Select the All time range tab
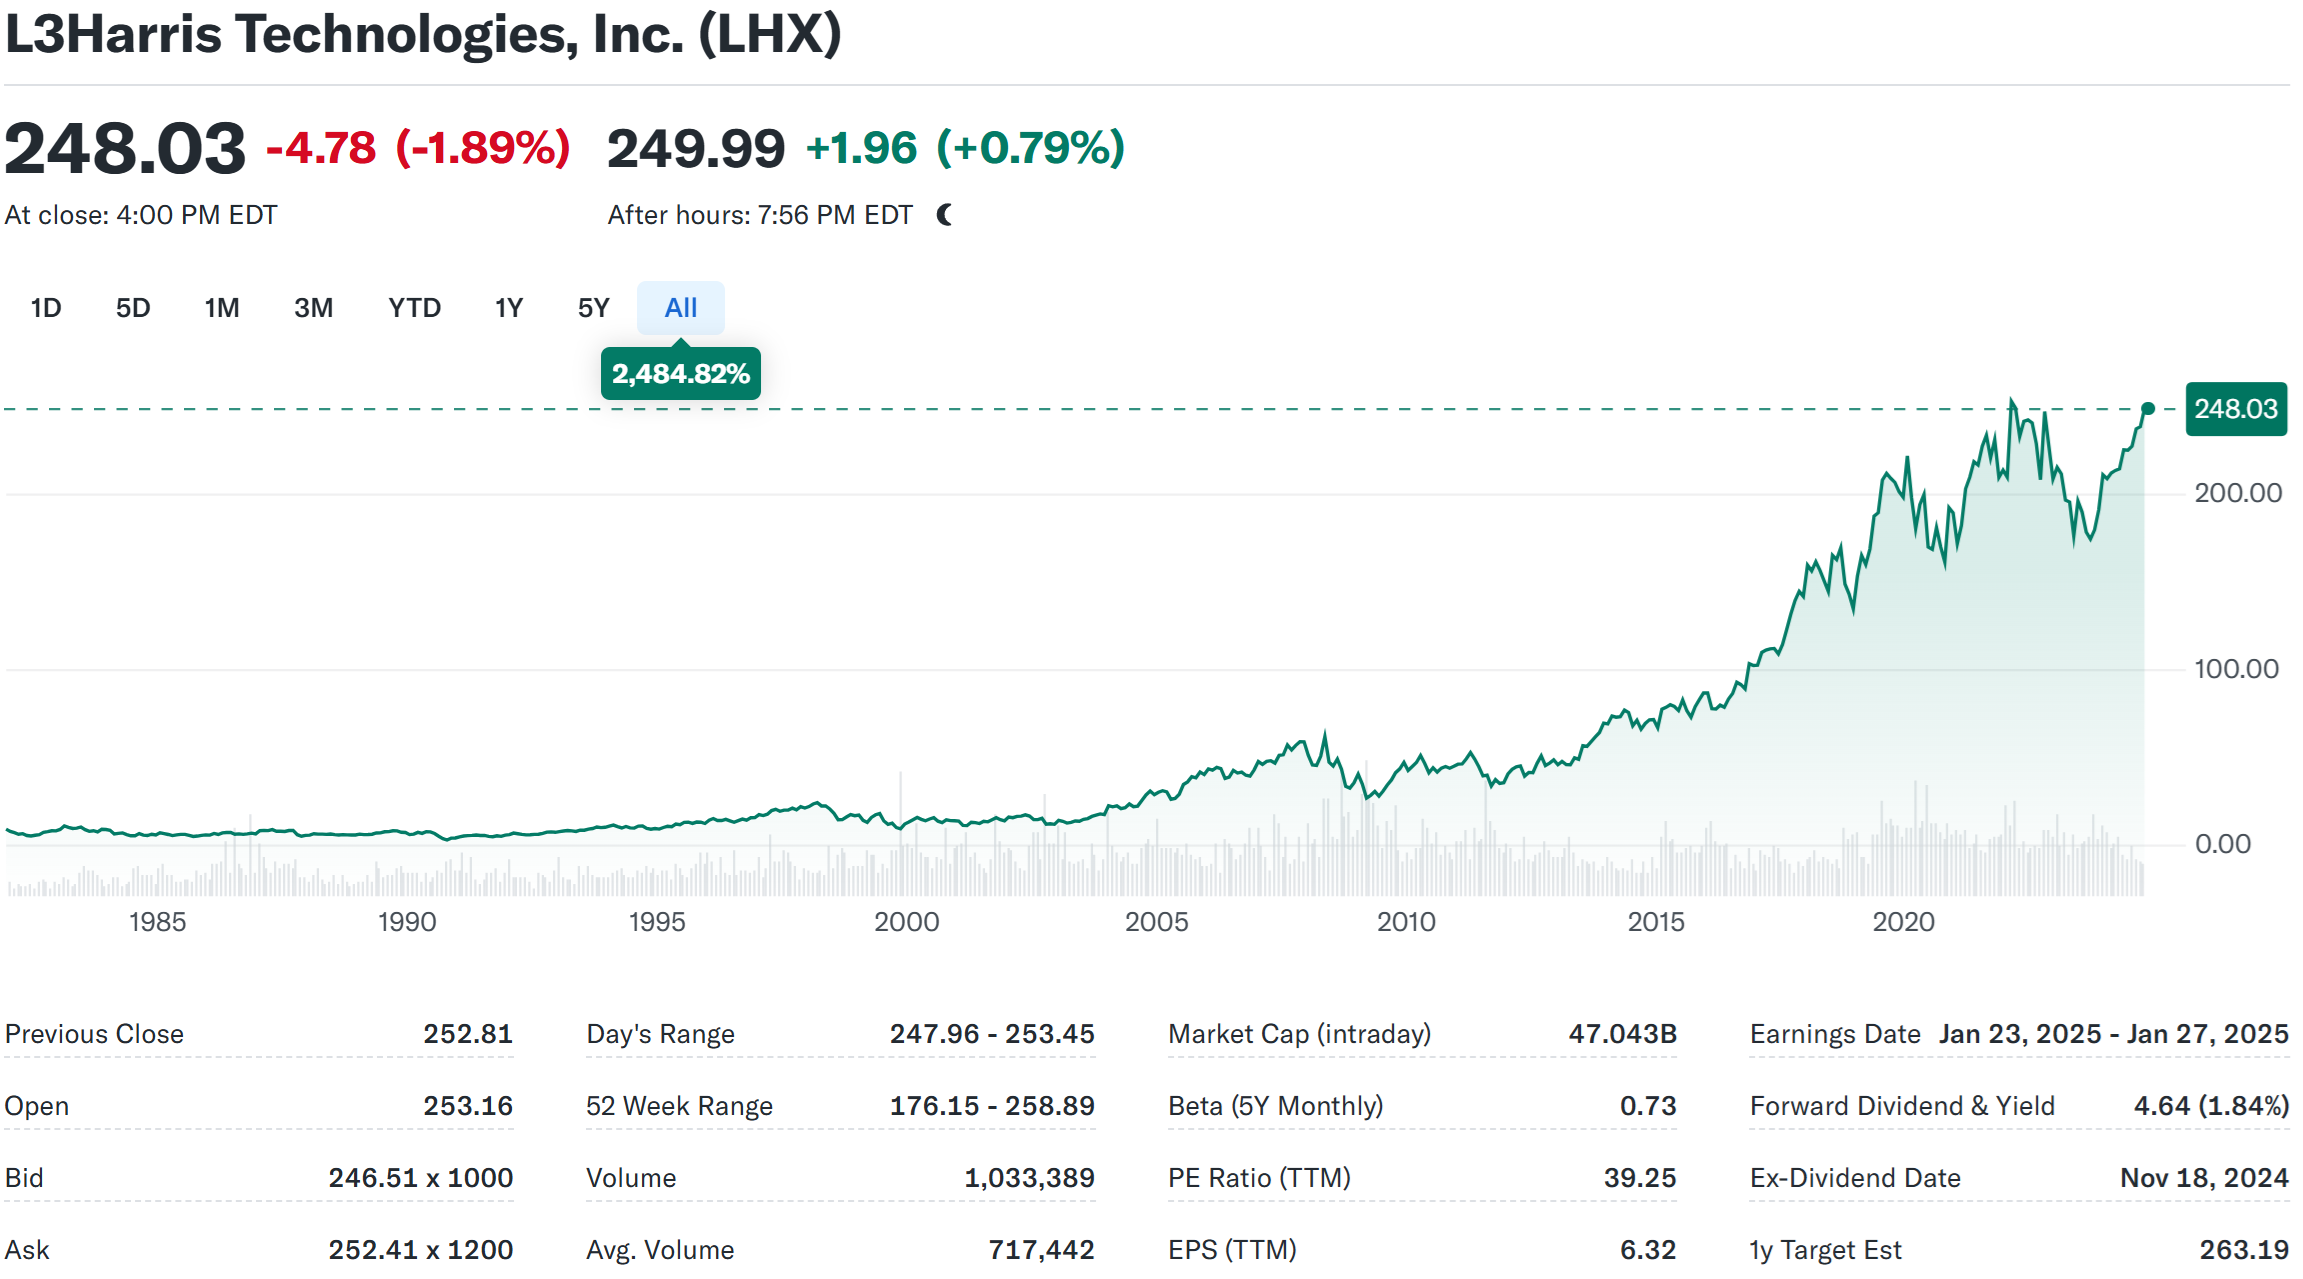The width and height of the screenshot is (2303, 1279). click(681, 308)
